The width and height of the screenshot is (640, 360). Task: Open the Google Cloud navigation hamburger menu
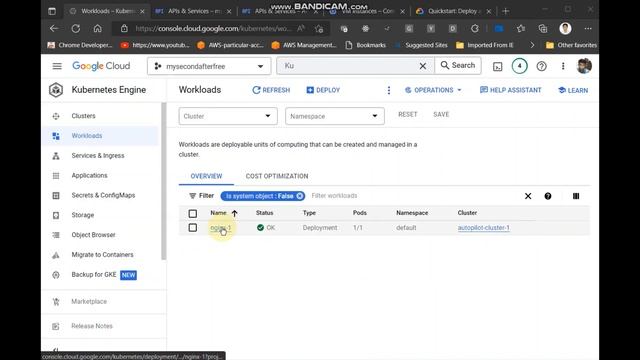57,66
